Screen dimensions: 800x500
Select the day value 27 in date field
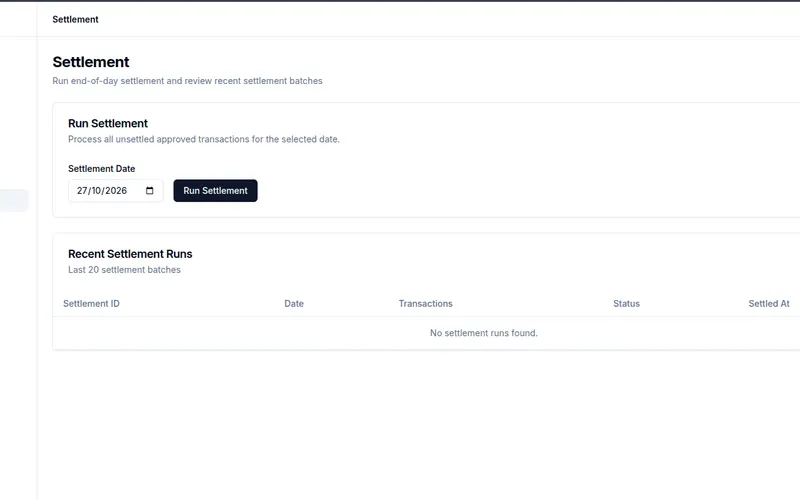(x=82, y=191)
